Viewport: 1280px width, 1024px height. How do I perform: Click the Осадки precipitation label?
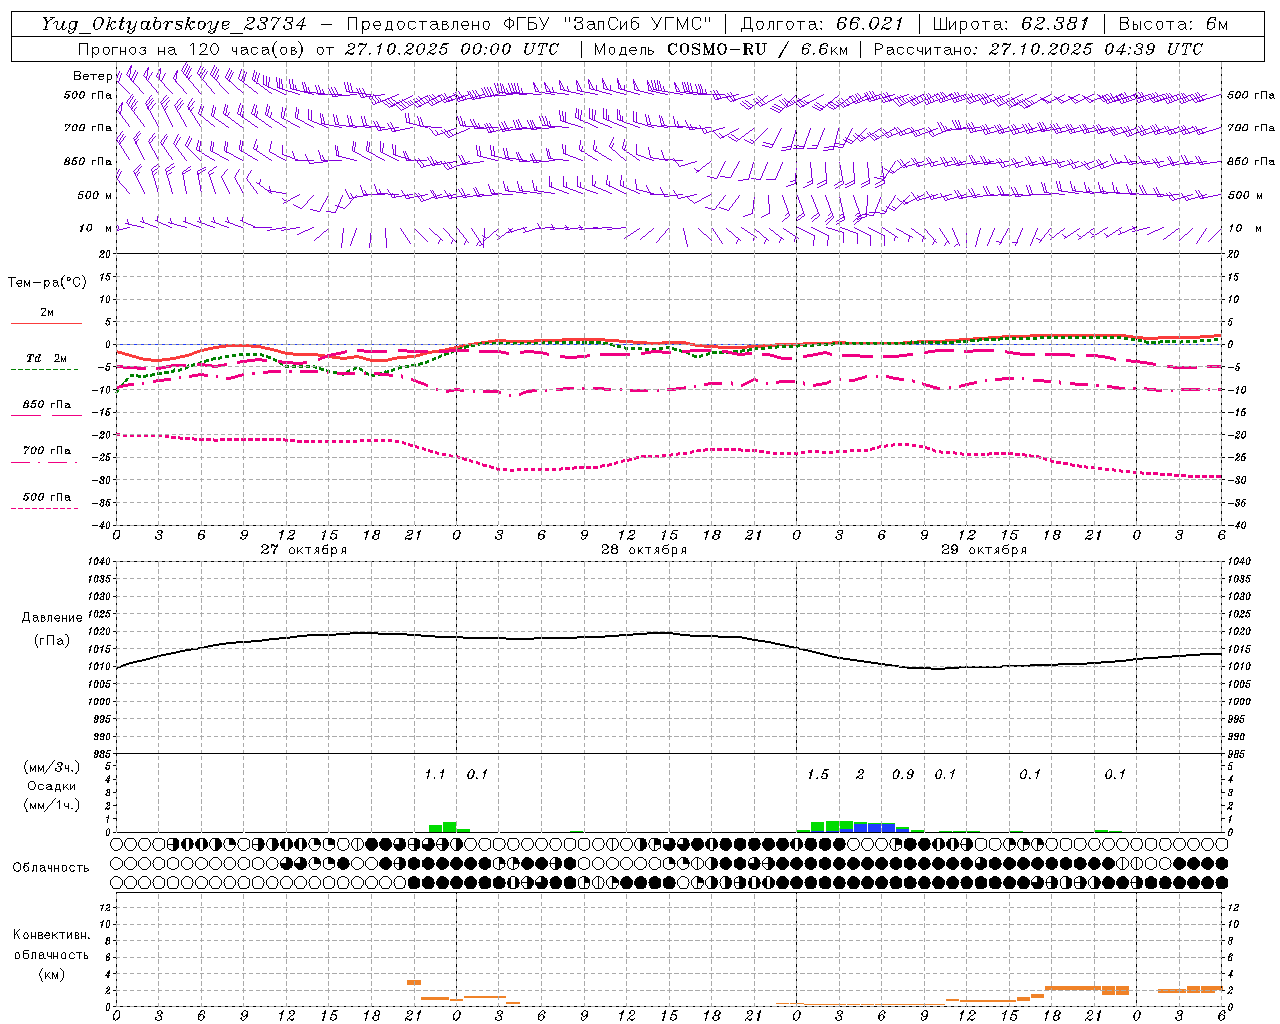[52, 786]
